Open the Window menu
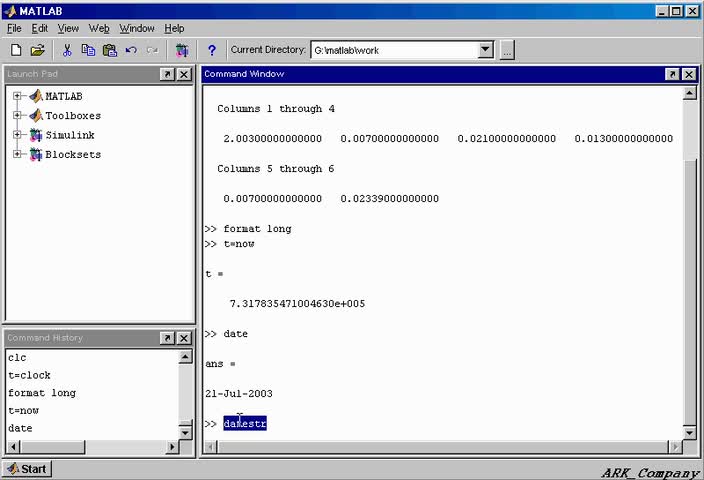This screenshot has width=704, height=480. click(x=136, y=28)
